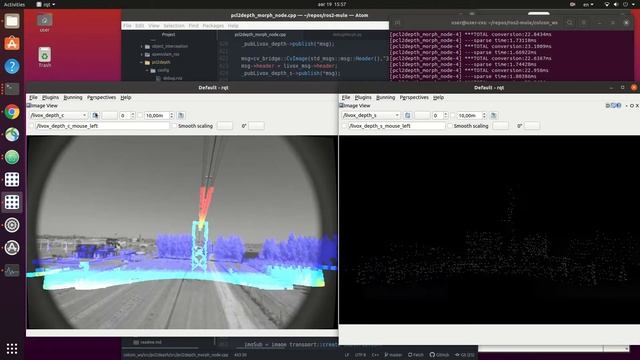Open /livox_depth_s topic dropdown
Viewport: 640px width, 360px height.
pyautogui.click(x=371, y=116)
